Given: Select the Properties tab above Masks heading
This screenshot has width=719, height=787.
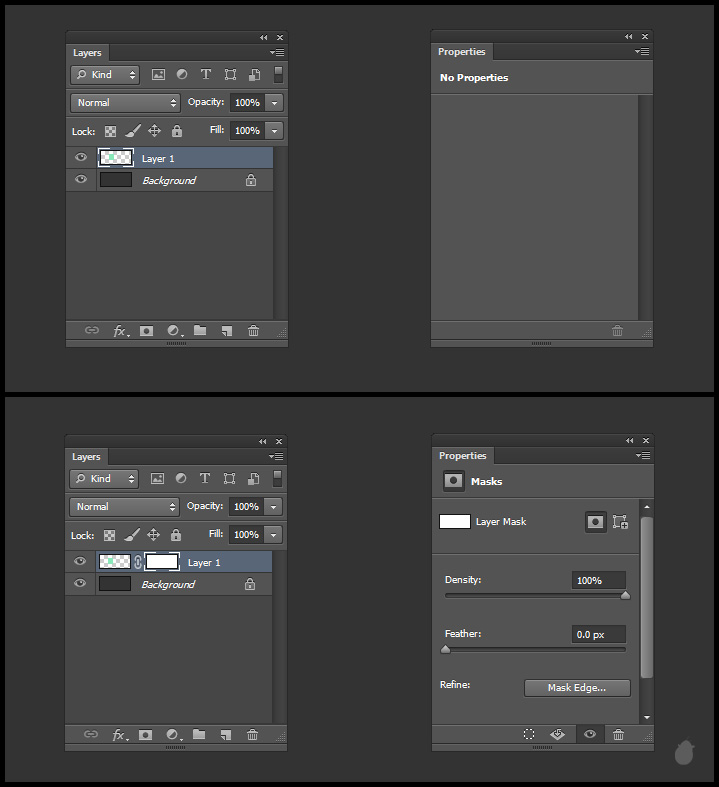Looking at the screenshot, I should click(x=462, y=456).
